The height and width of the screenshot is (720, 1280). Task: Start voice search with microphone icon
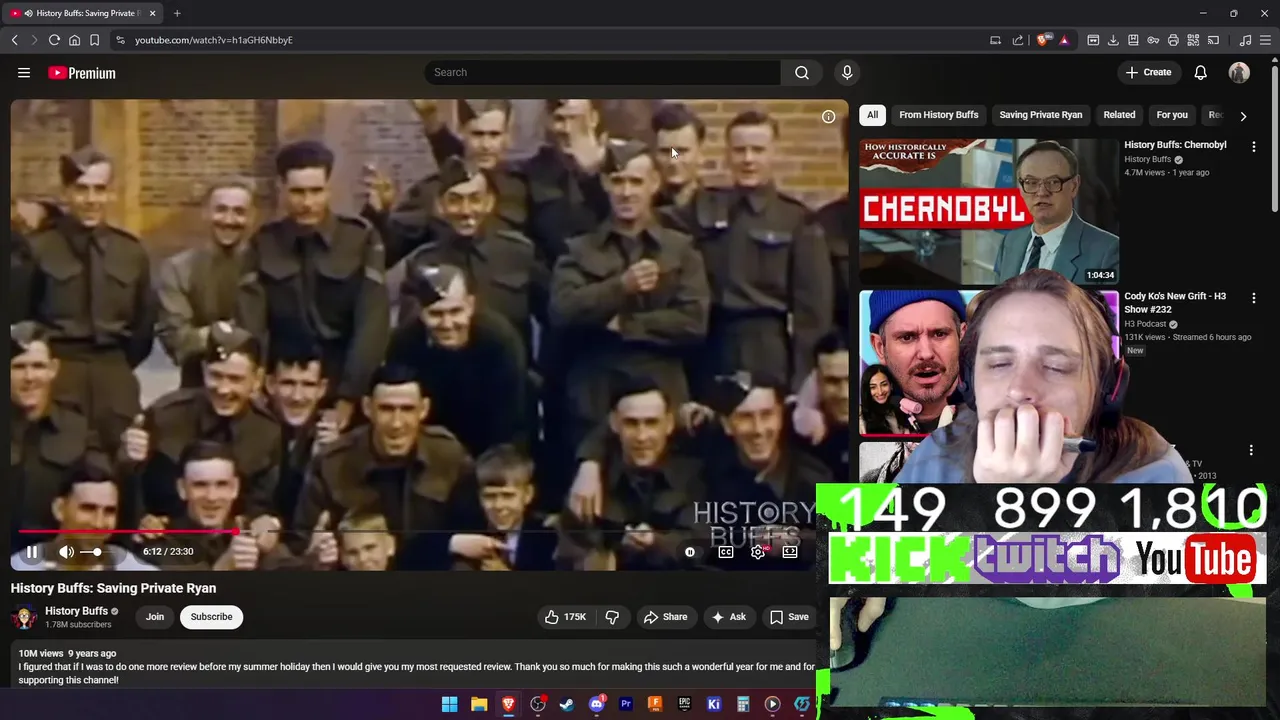point(847,72)
